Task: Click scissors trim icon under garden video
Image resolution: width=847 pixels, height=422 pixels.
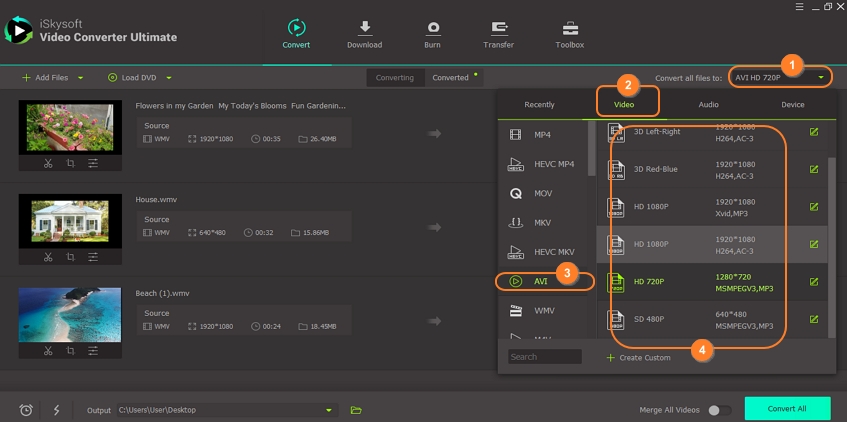Action: click(x=47, y=162)
